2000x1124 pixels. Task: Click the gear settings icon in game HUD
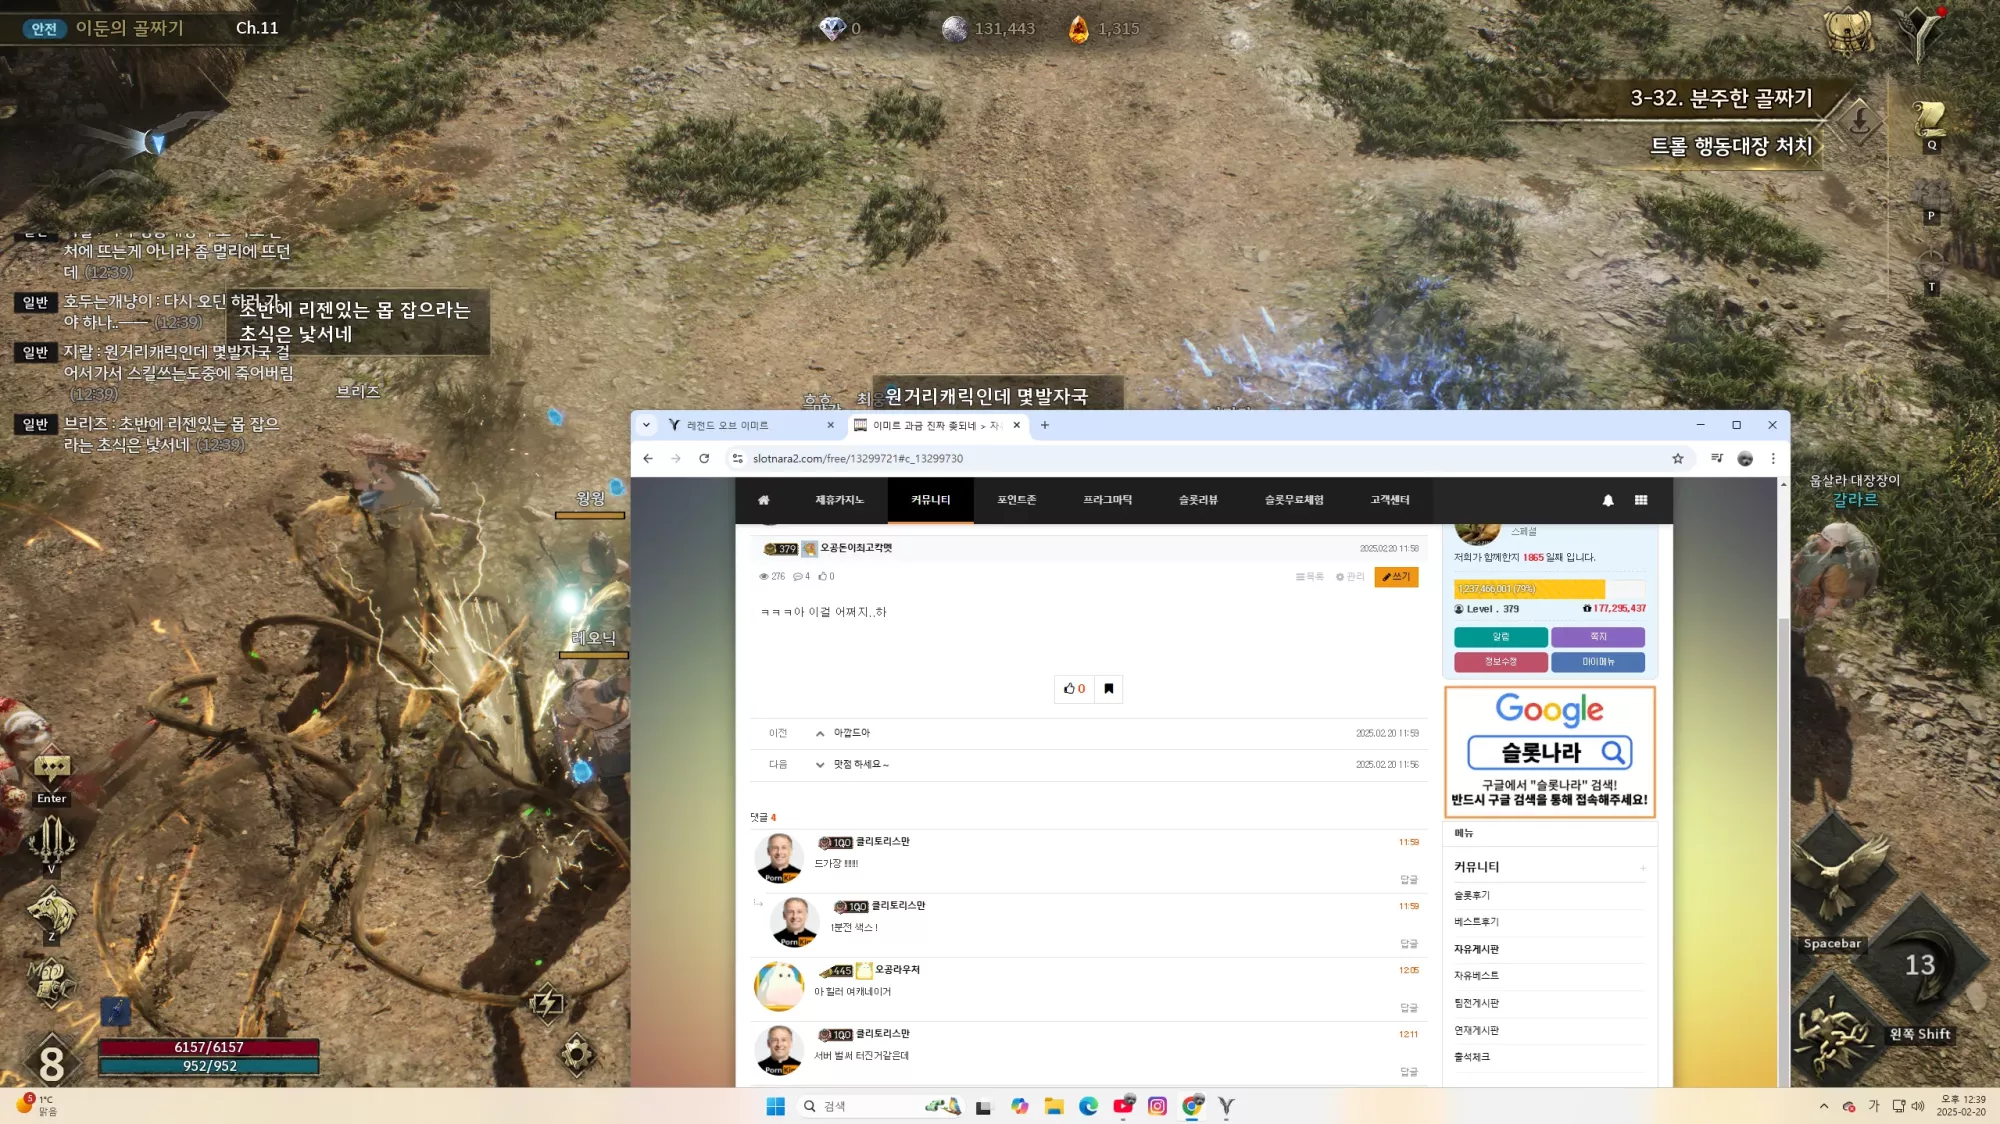[x=577, y=1054]
